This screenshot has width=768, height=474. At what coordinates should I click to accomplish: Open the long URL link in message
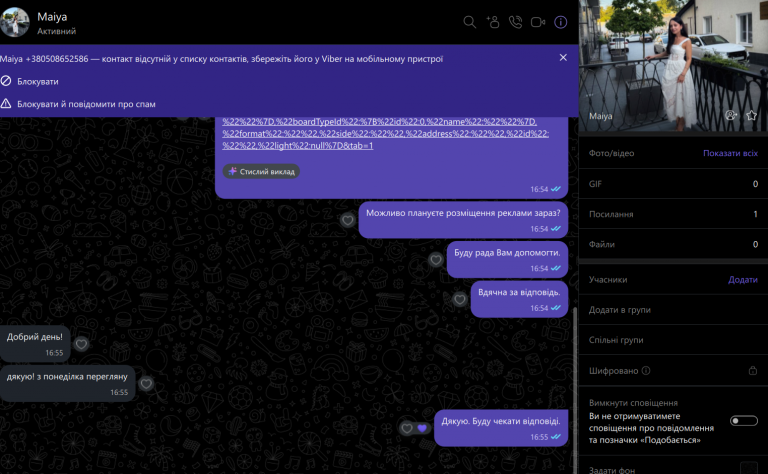pyautogui.click(x=385, y=133)
